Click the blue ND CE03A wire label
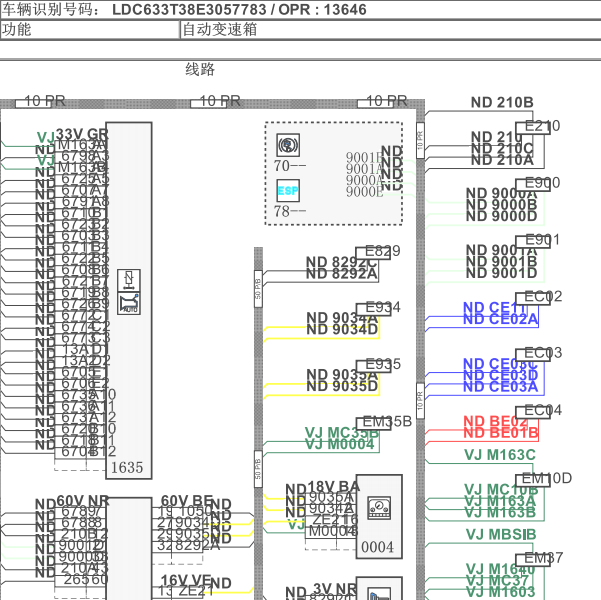 point(501,387)
